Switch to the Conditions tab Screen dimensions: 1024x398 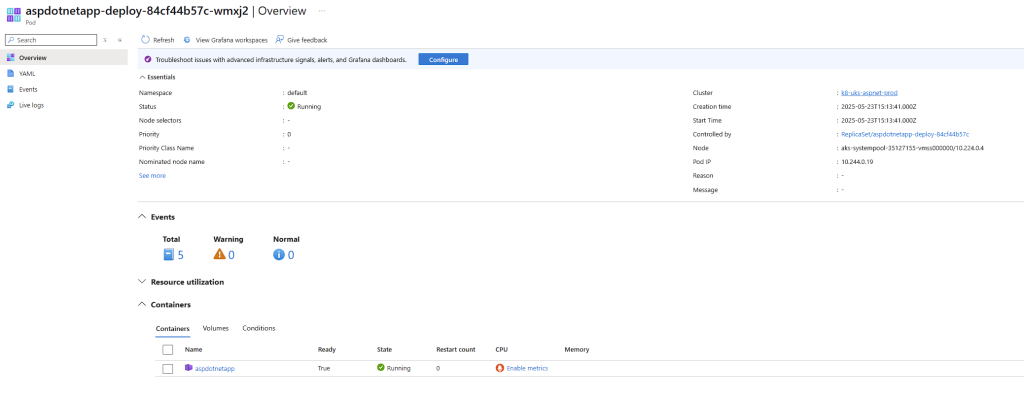259,328
